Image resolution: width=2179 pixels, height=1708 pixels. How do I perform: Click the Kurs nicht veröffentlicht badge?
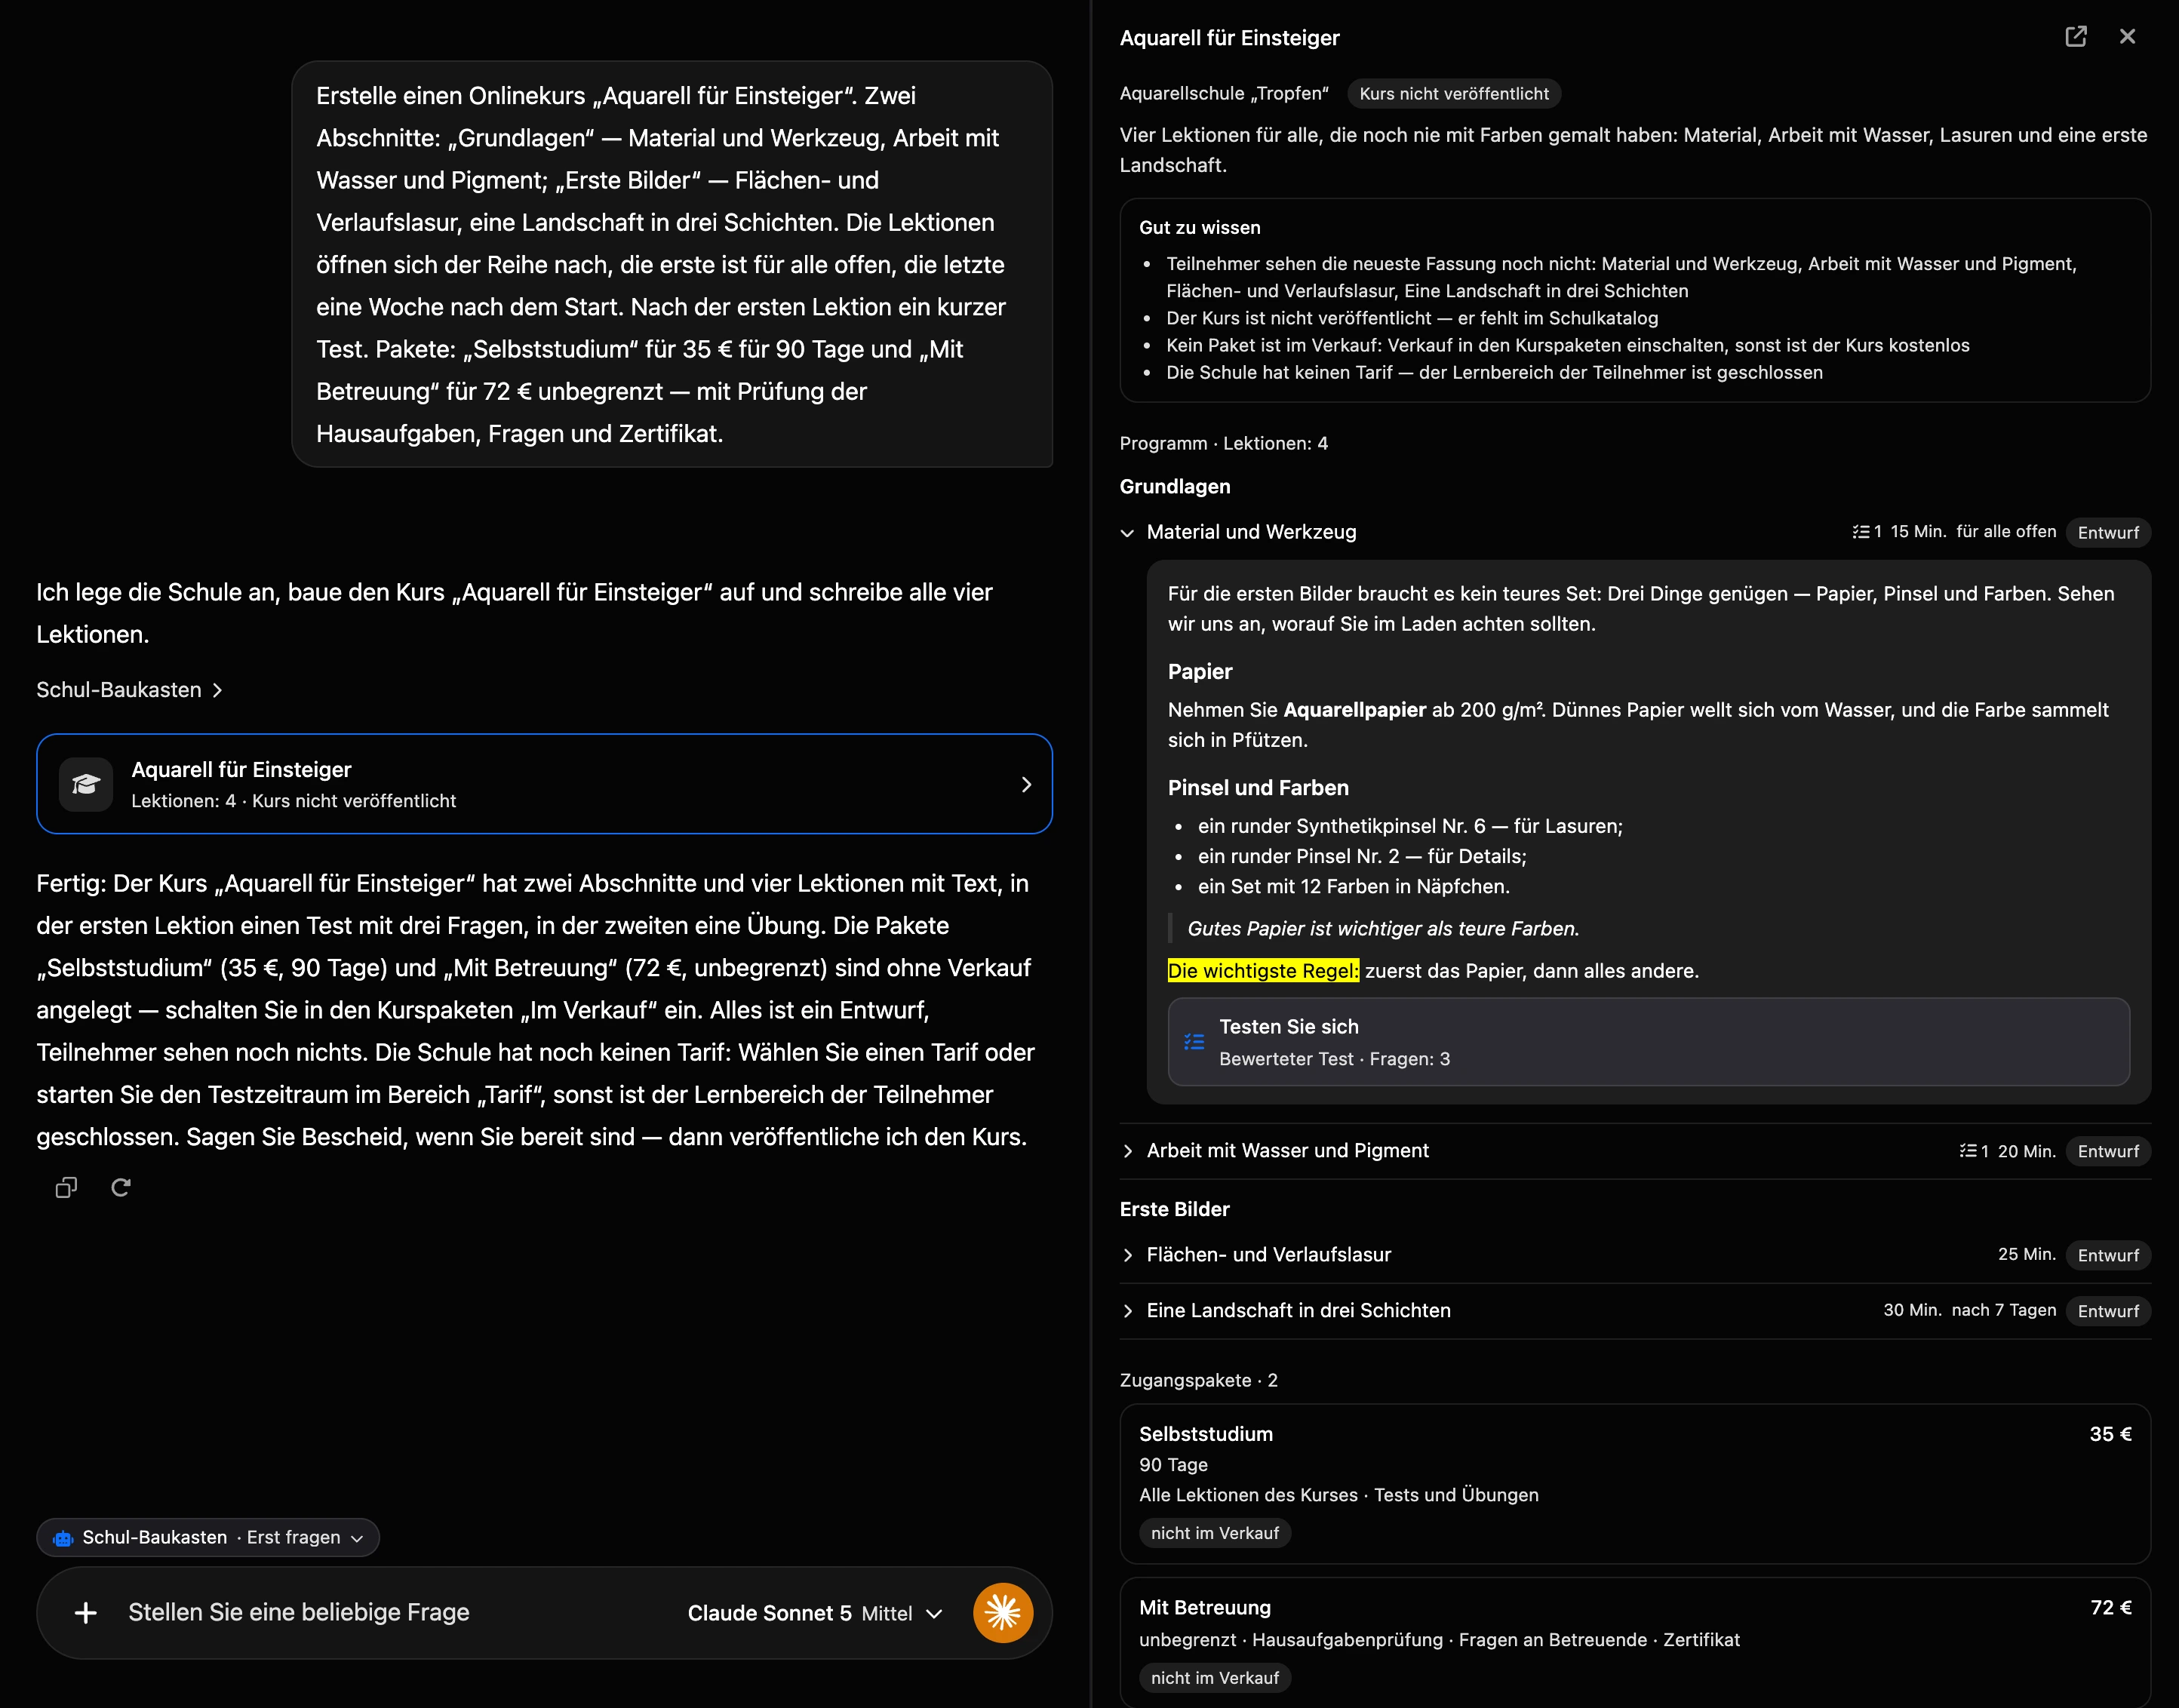tap(1453, 94)
